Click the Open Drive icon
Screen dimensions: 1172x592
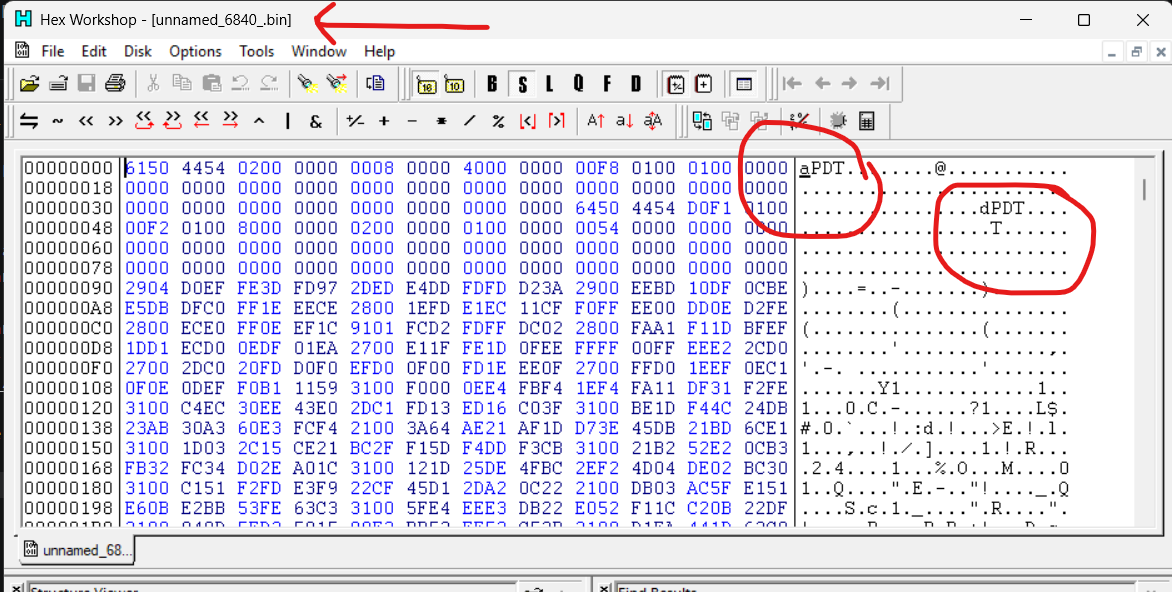click(x=58, y=84)
